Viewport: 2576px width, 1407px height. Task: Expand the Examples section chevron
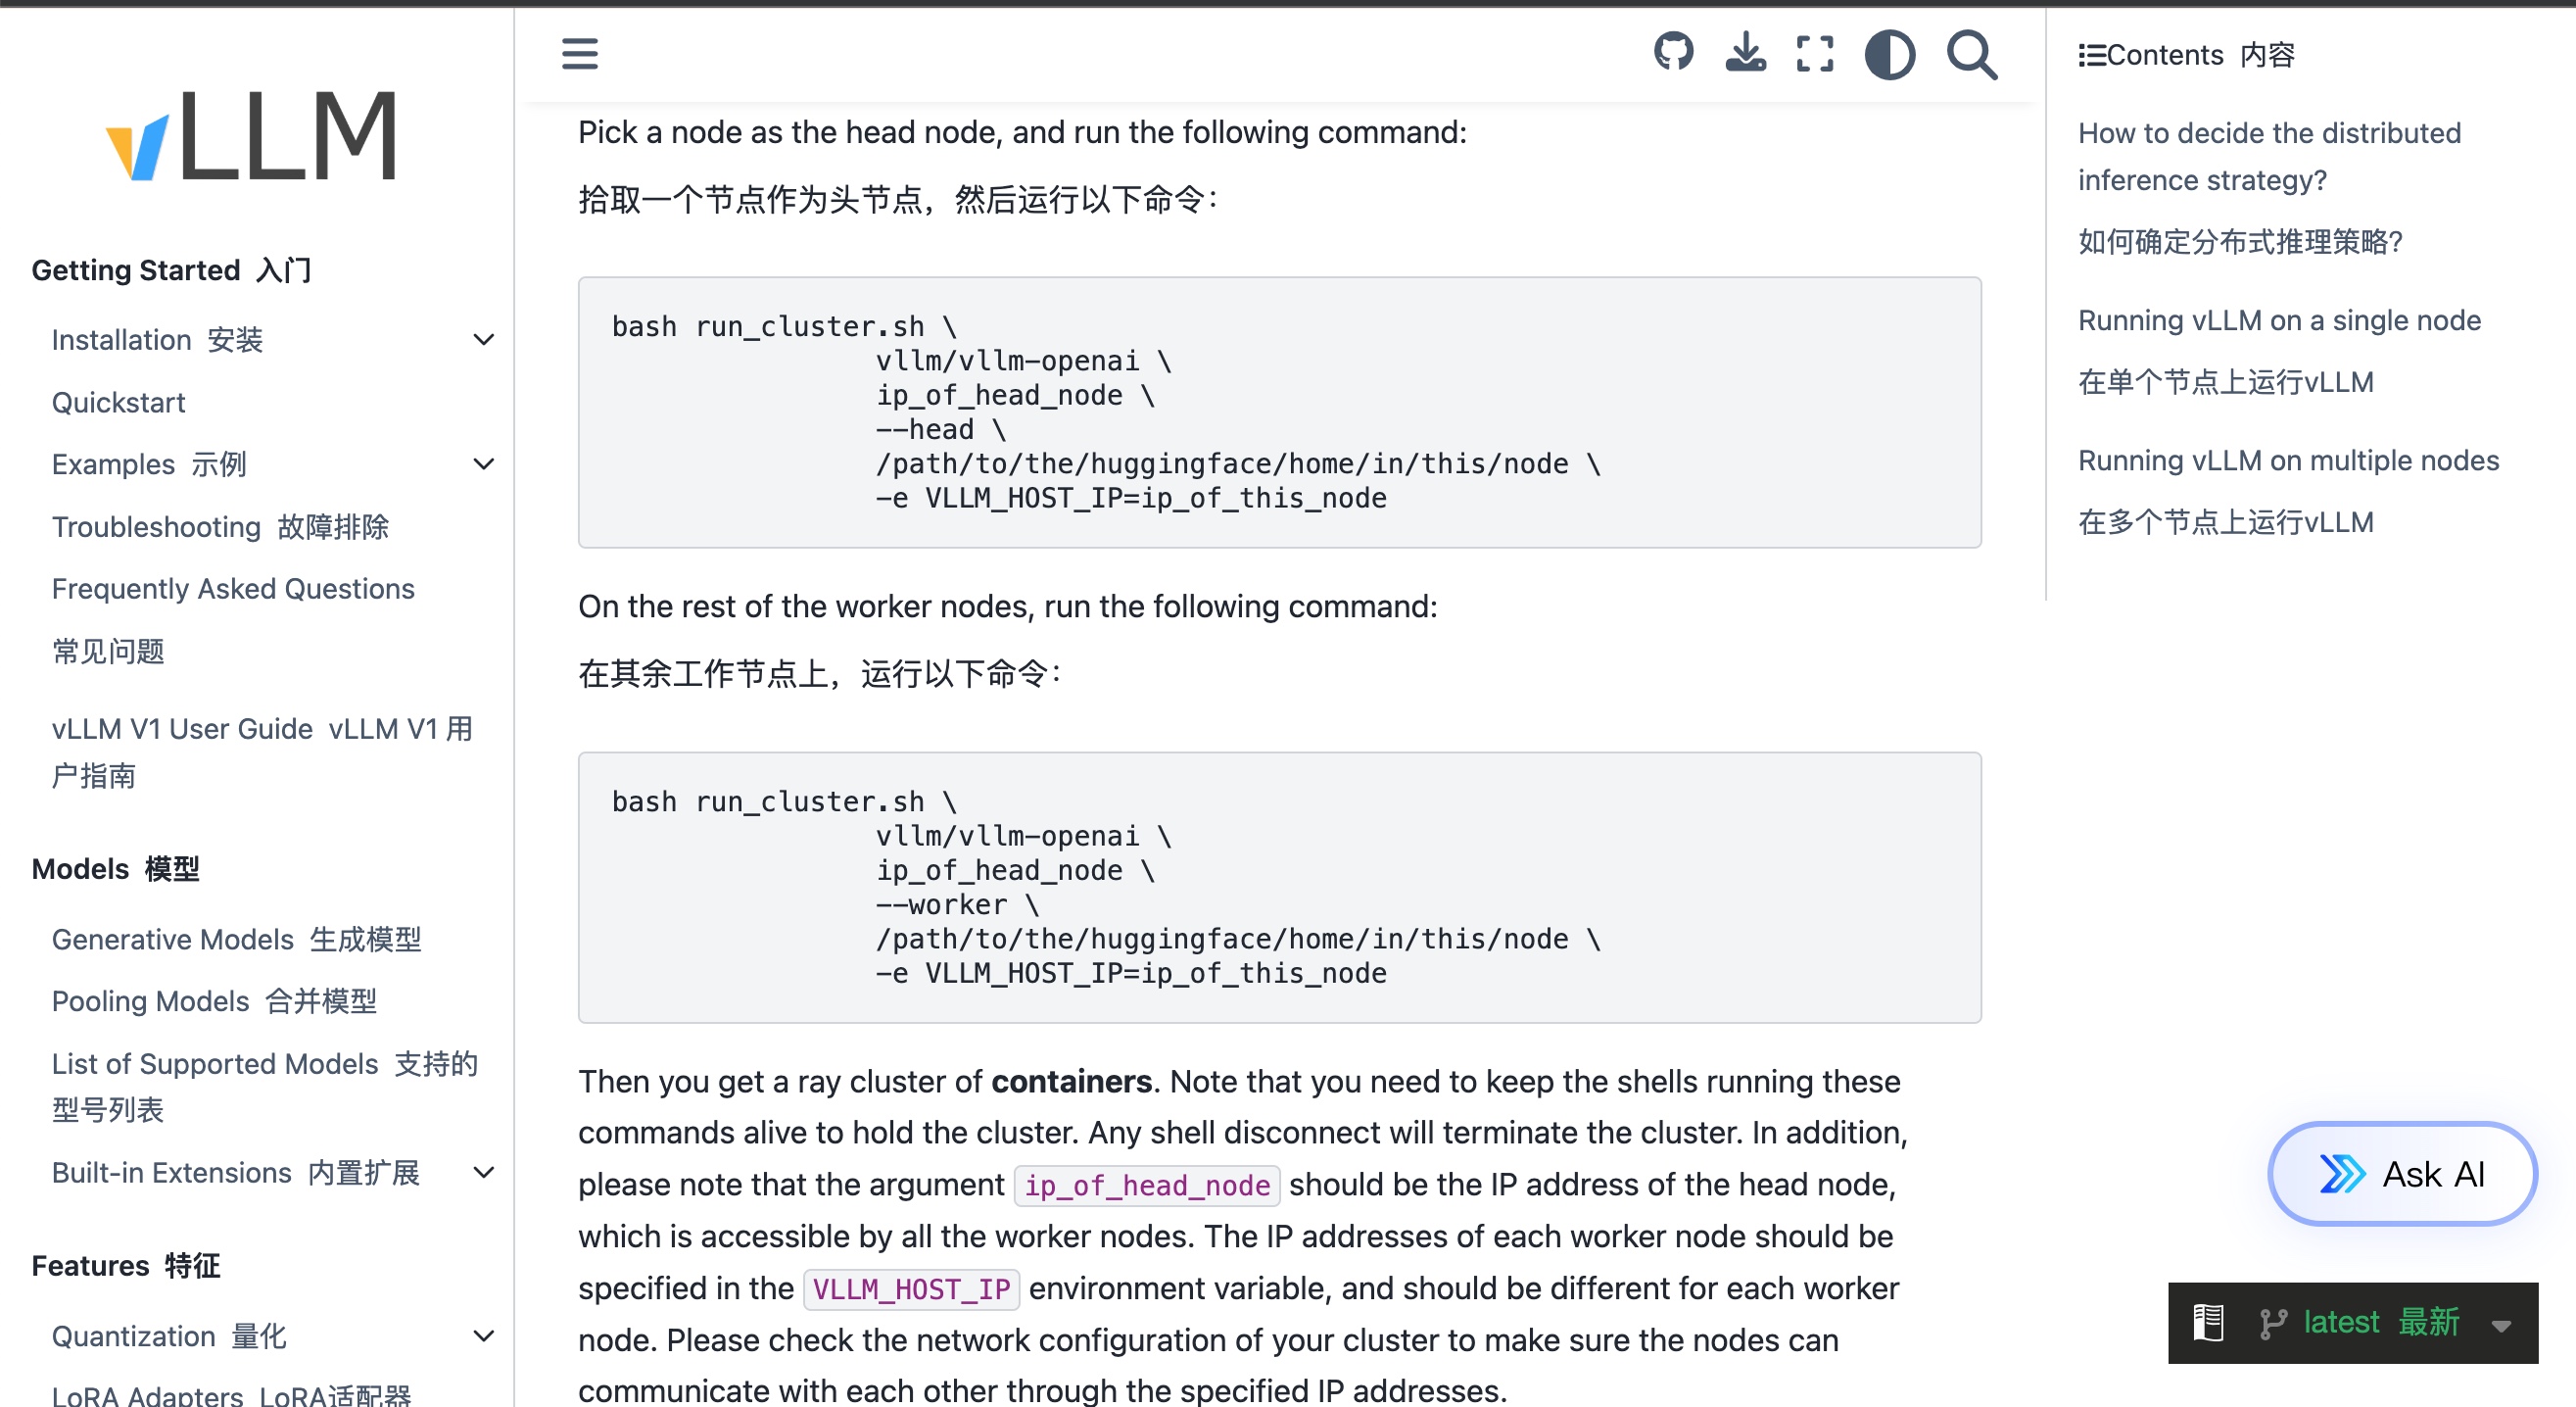click(x=484, y=464)
